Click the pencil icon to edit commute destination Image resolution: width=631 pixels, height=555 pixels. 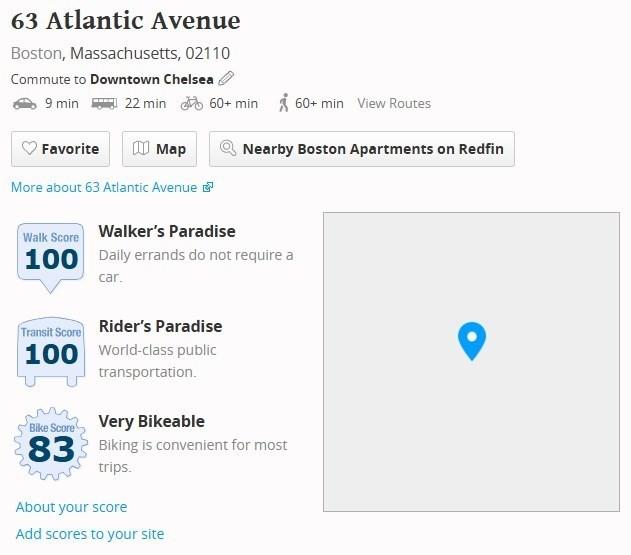pyautogui.click(x=226, y=78)
